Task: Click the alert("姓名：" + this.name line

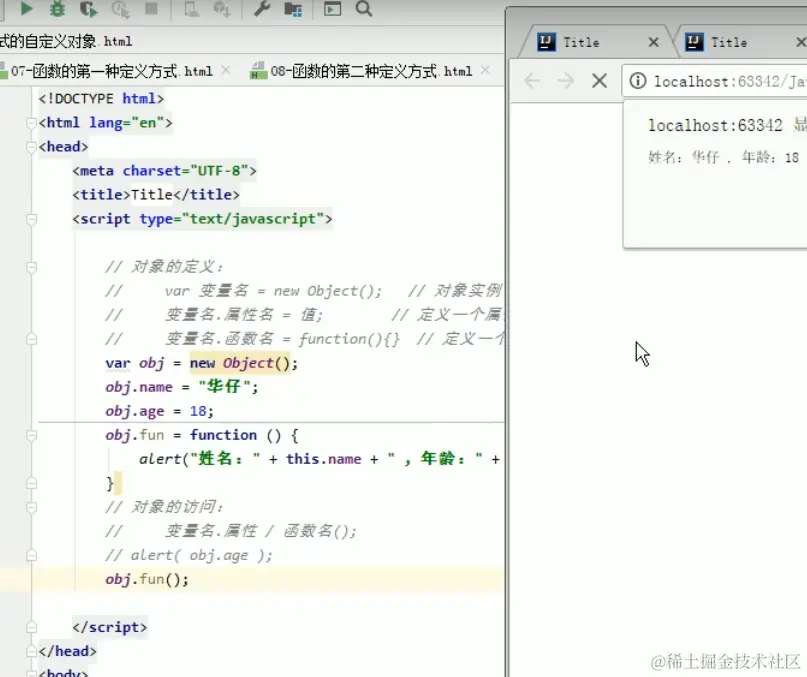Action: pyautogui.click(x=319, y=459)
